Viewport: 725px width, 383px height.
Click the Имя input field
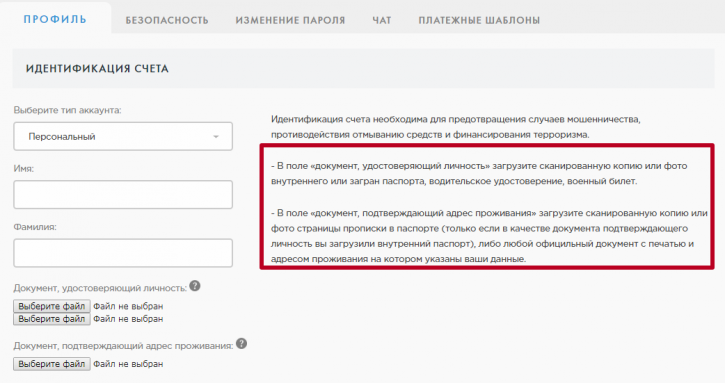pyautogui.click(x=123, y=195)
